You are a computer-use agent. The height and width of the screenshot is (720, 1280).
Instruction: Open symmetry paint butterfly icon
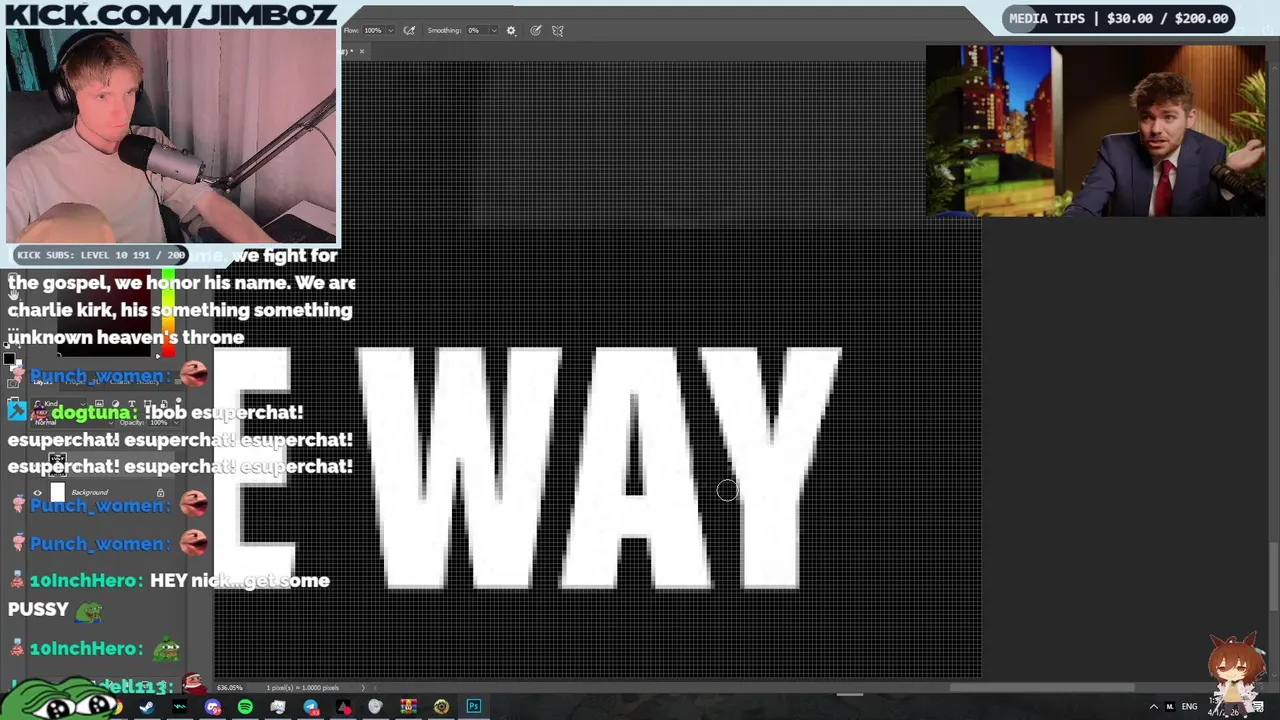[558, 30]
